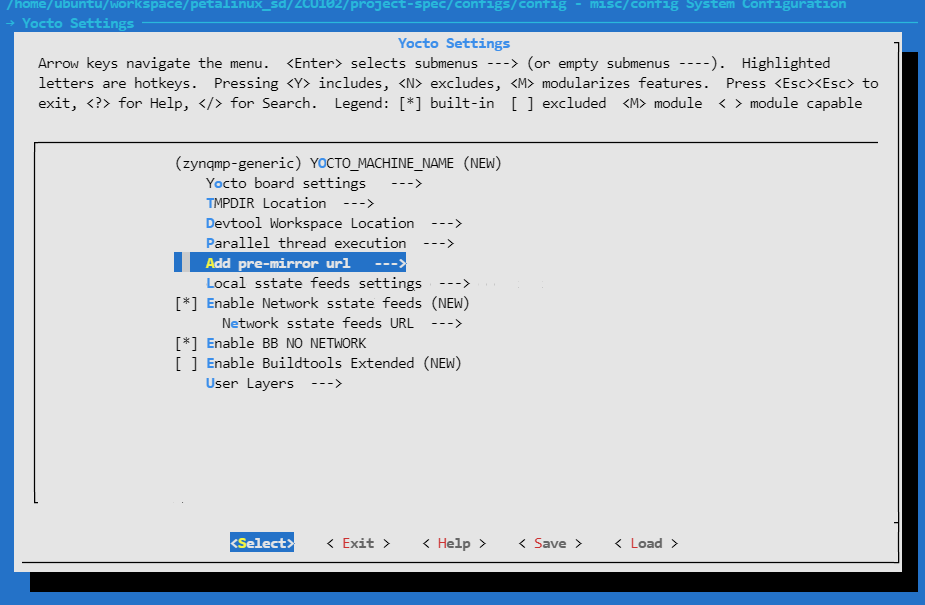The width and height of the screenshot is (925, 605).
Task: Open TMPDIR Location submenu
Action: click(290, 203)
